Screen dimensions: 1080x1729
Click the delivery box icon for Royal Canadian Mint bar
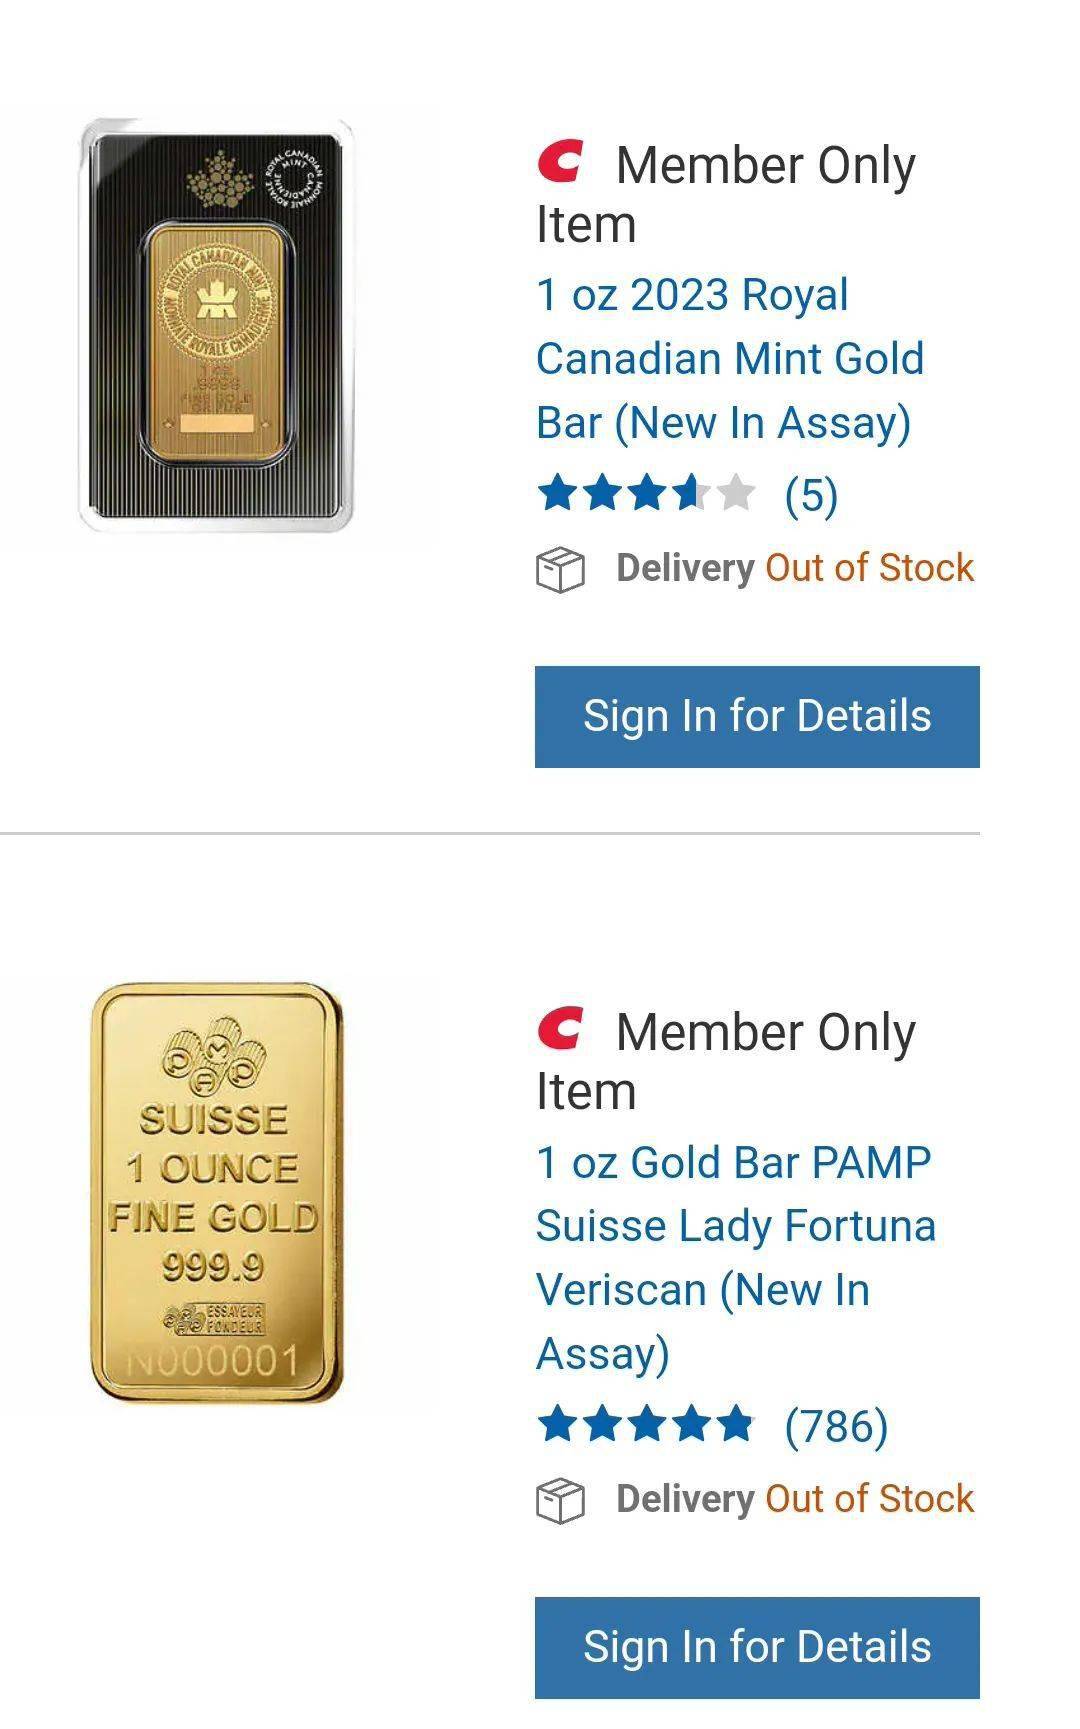point(560,570)
